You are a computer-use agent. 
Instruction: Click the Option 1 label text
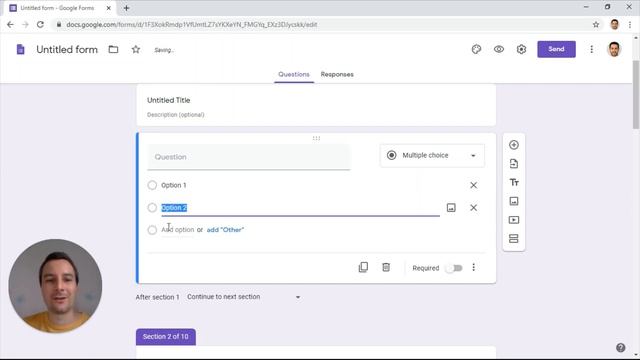pos(173,185)
